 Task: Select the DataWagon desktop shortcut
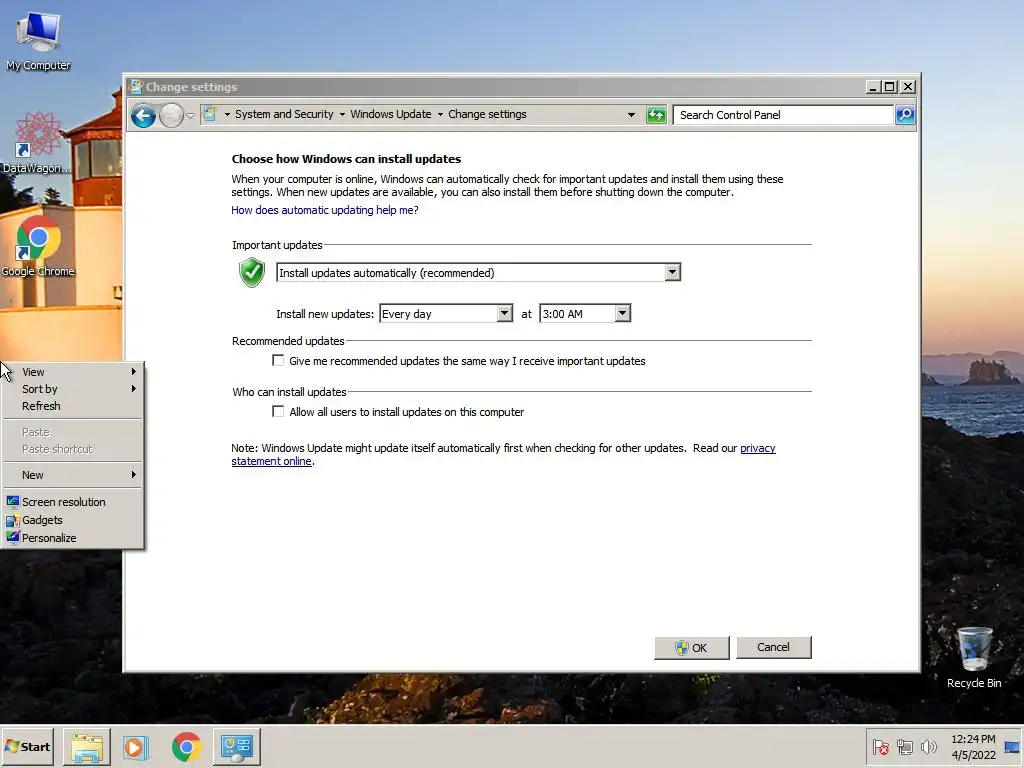38,142
